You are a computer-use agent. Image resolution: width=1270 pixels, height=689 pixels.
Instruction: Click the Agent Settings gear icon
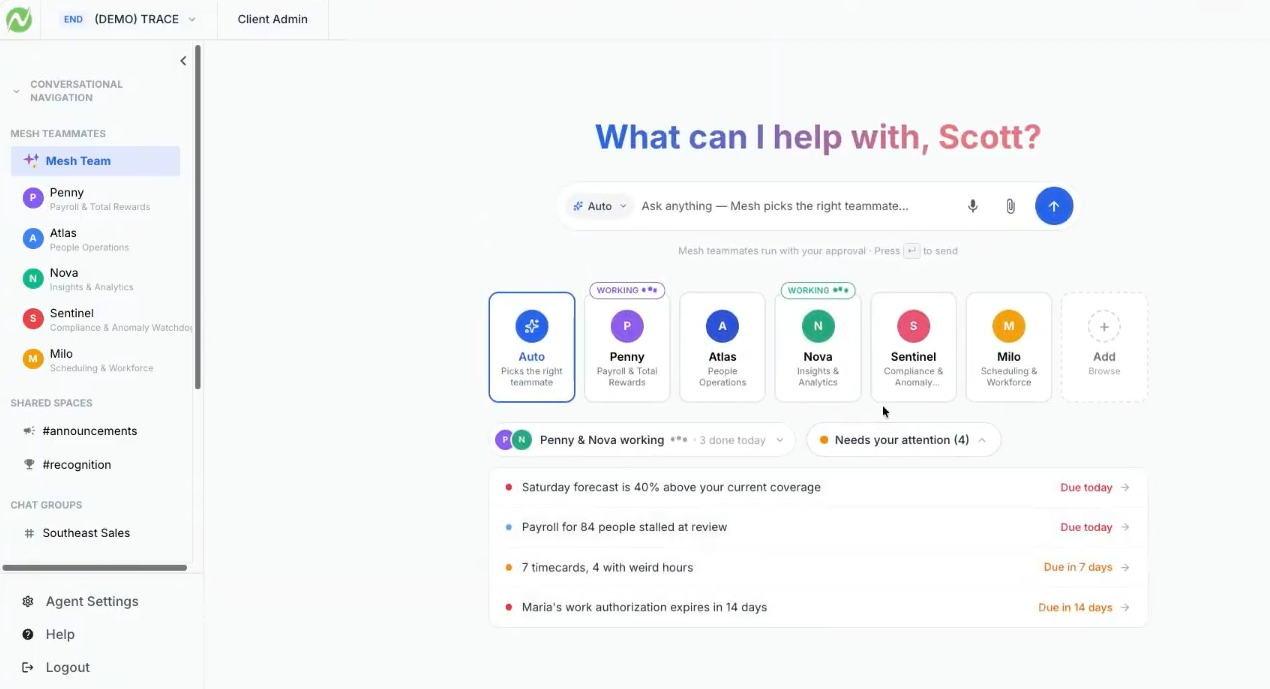click(x=28, y=601)
